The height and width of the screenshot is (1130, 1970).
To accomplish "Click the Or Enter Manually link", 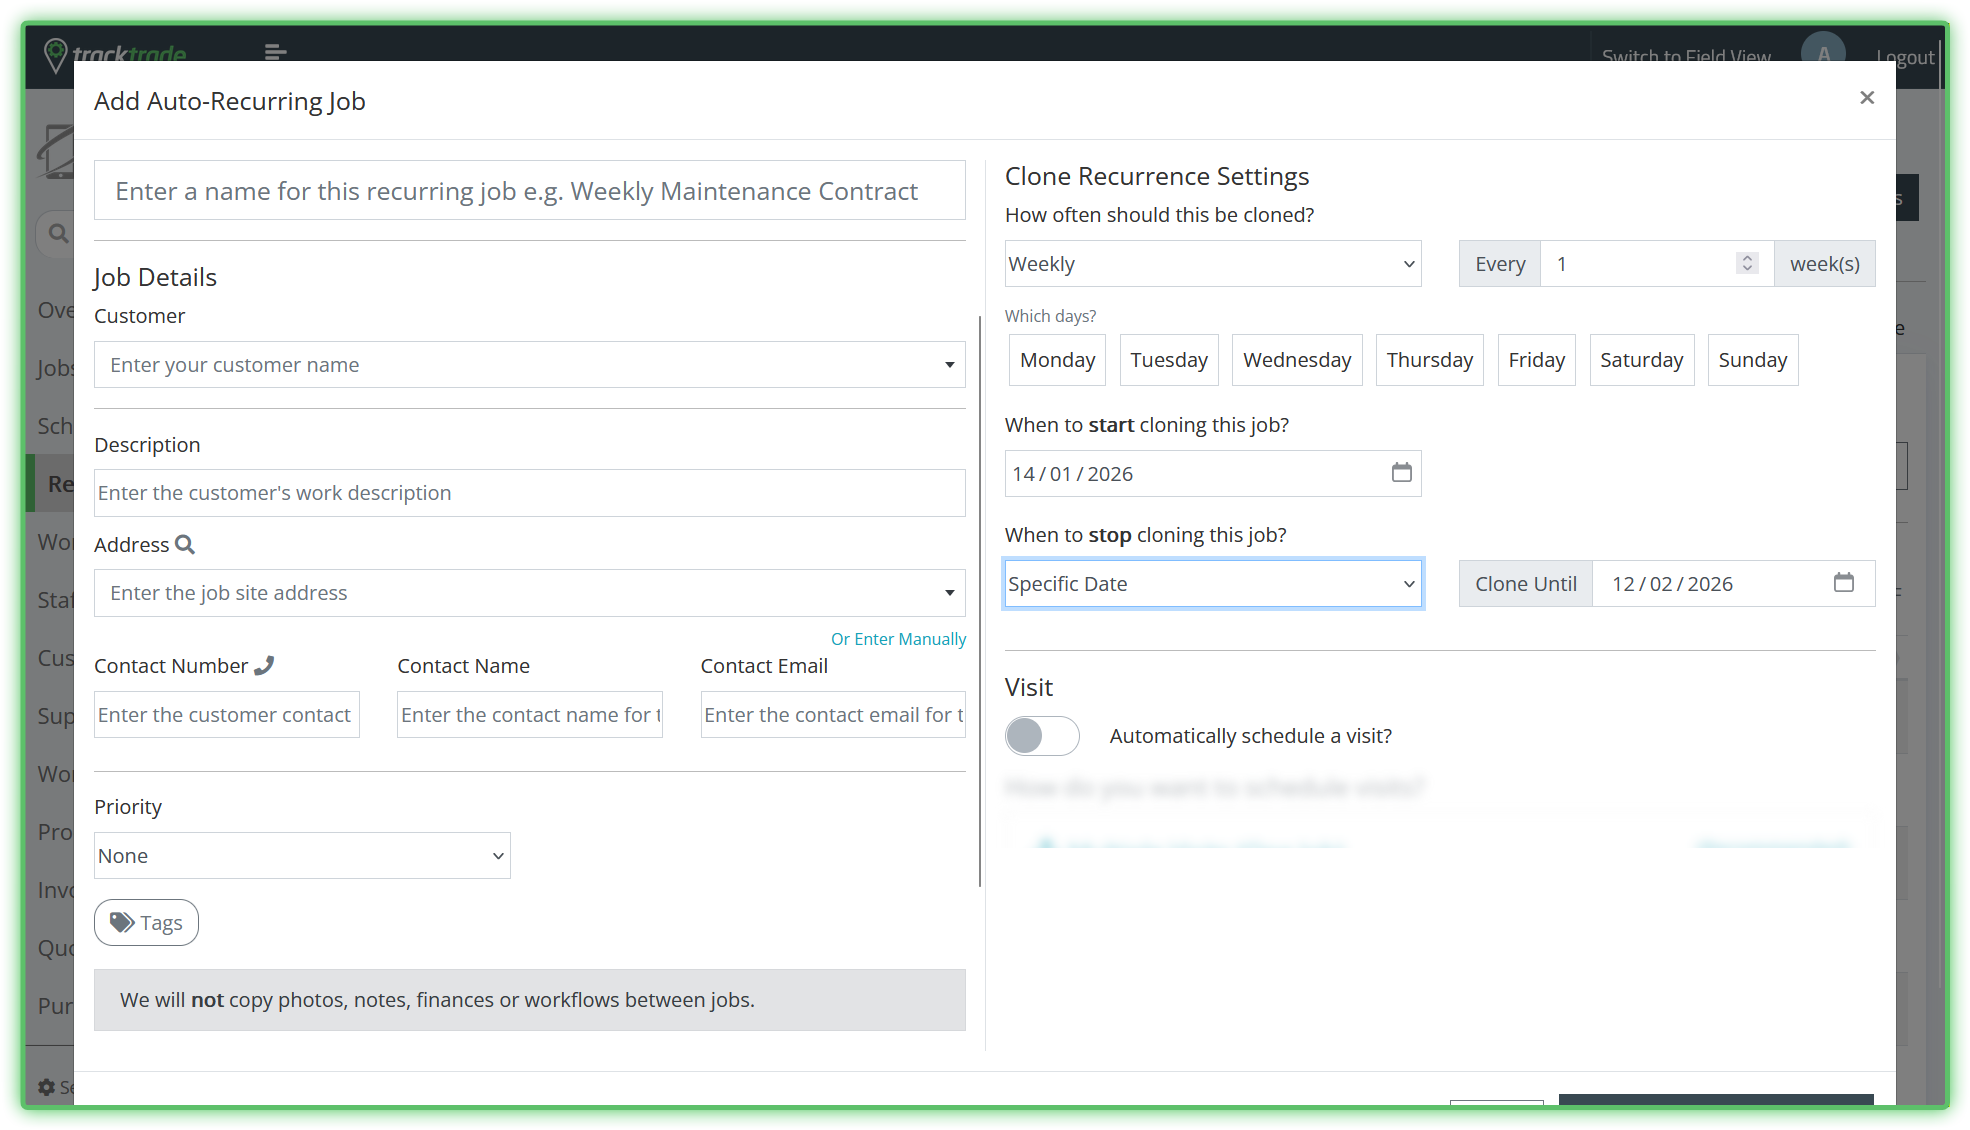I will pos(898,639).
